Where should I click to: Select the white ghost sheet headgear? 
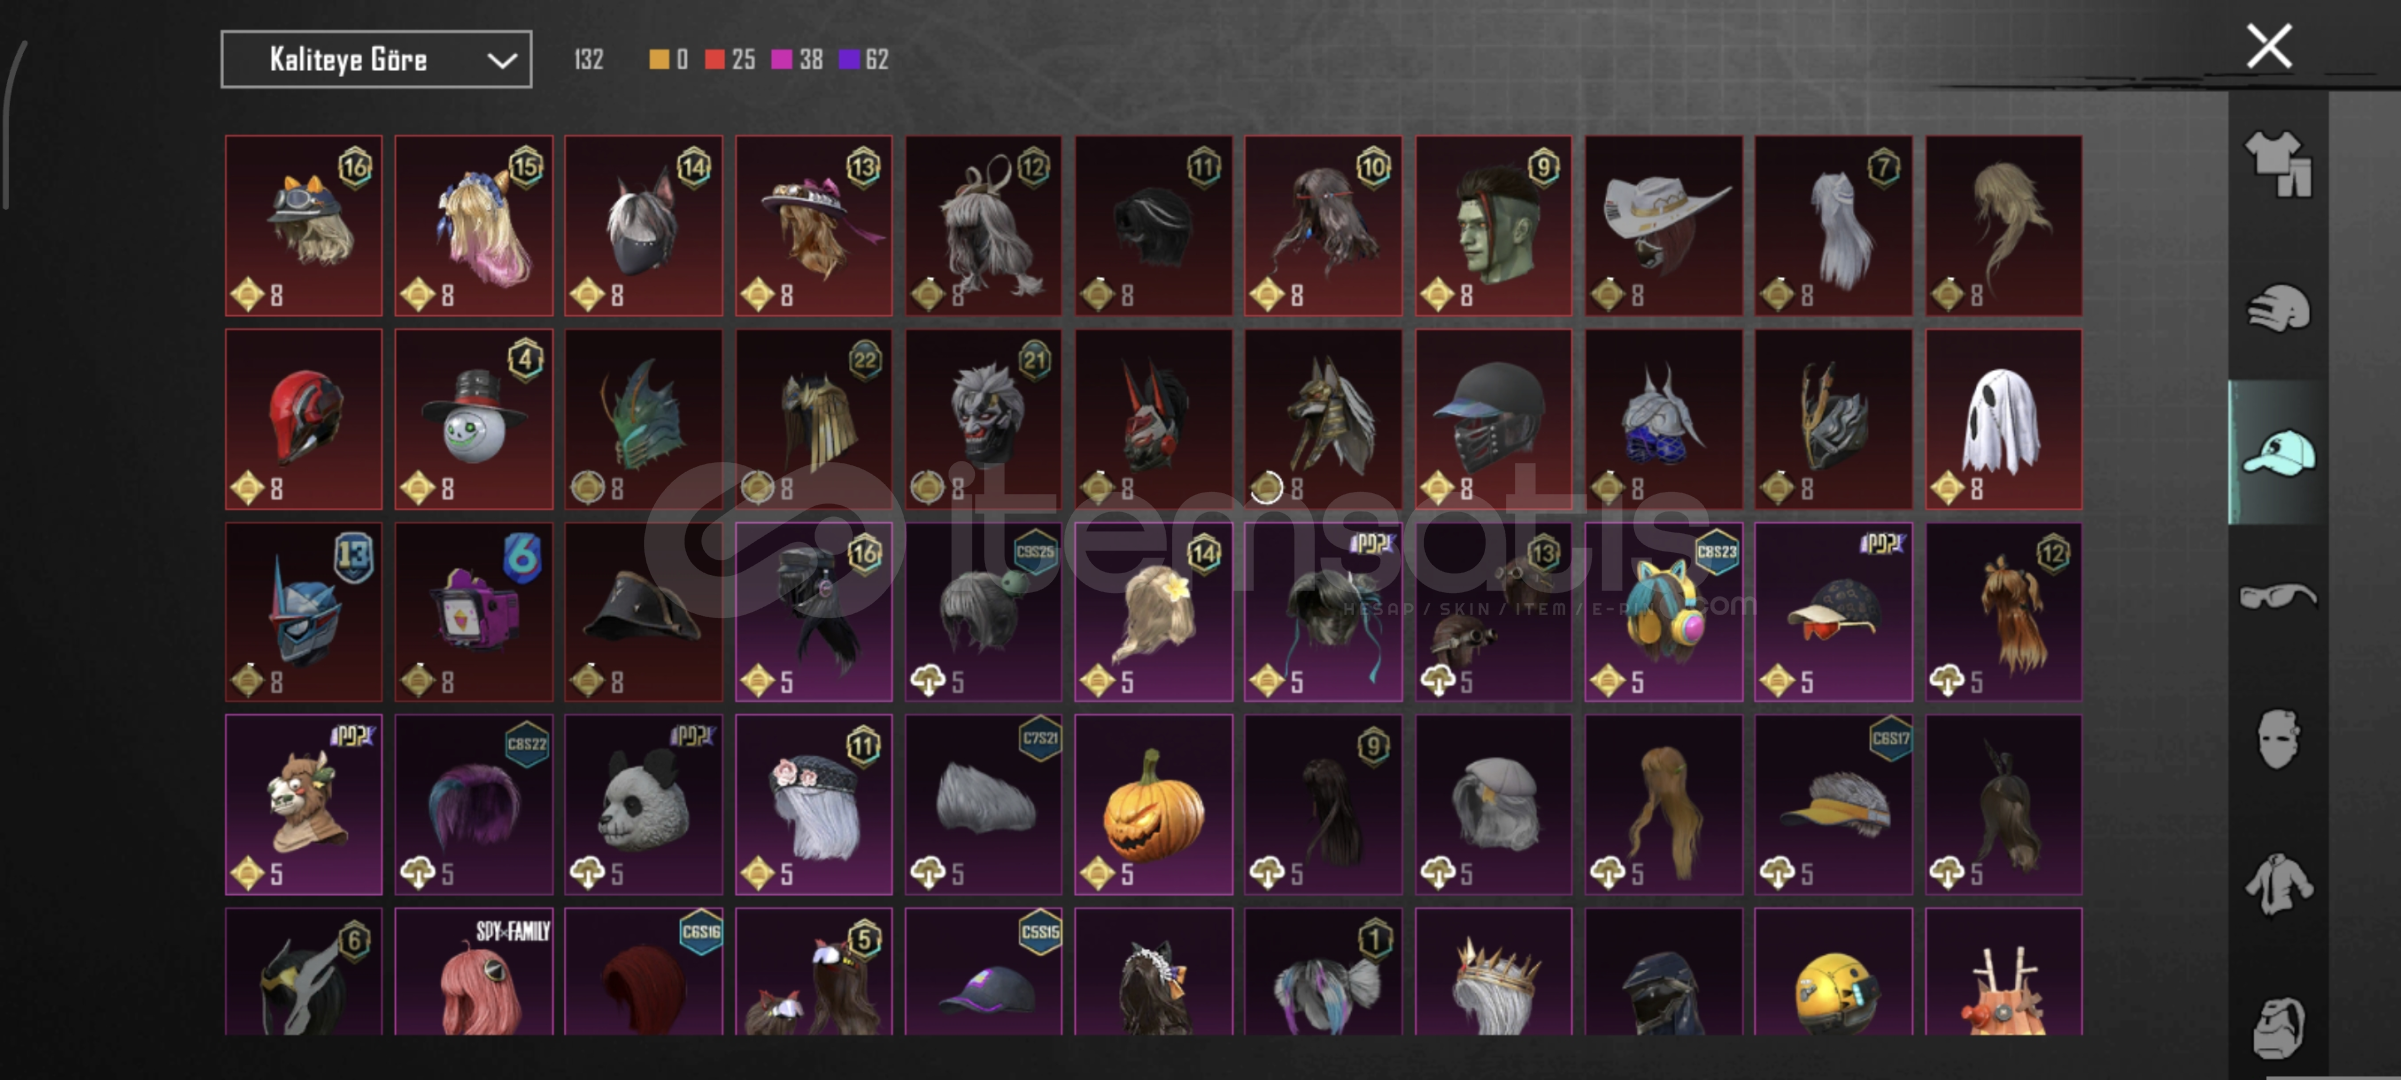[x=2004, y=419]
